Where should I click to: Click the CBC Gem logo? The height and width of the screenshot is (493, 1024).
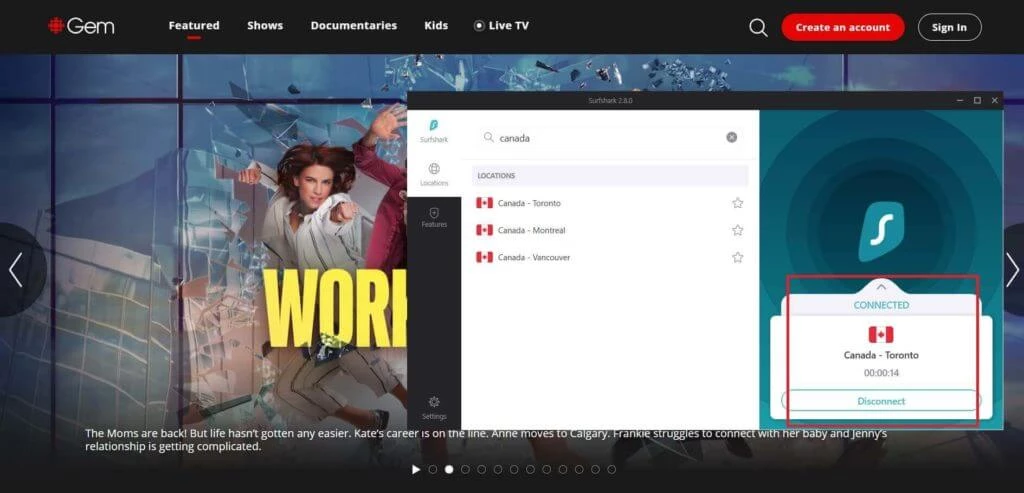(82, 26)
